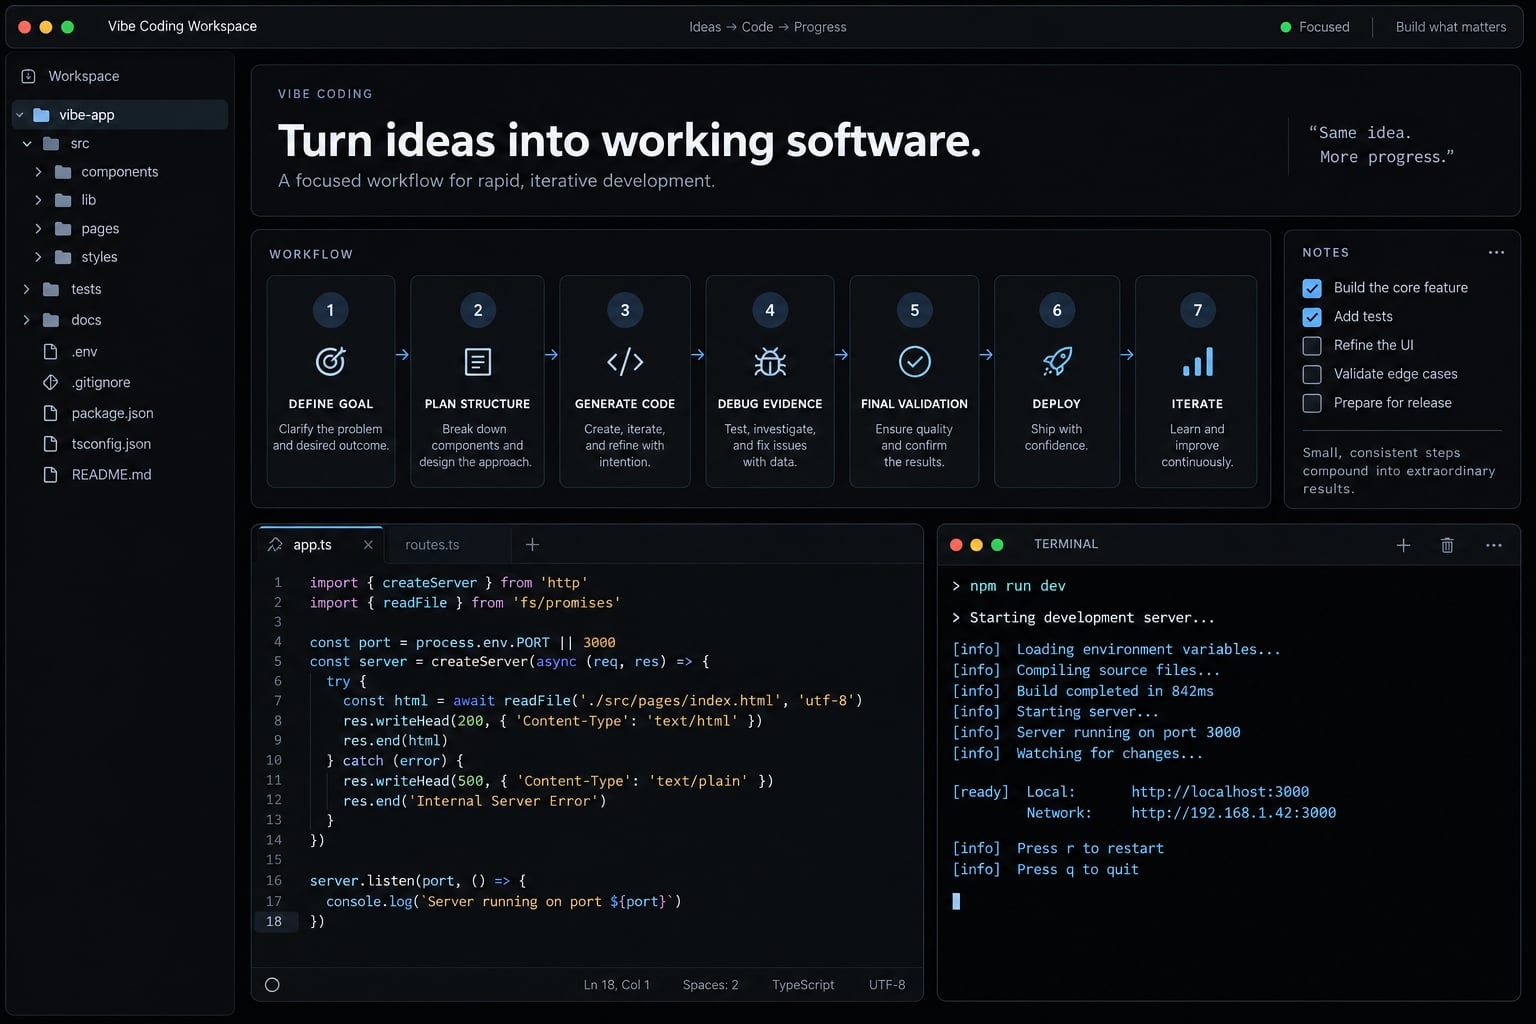Click the Final Validation checkmark icon
This screenshot has width=1536, height=1024.
click(914, 361)
